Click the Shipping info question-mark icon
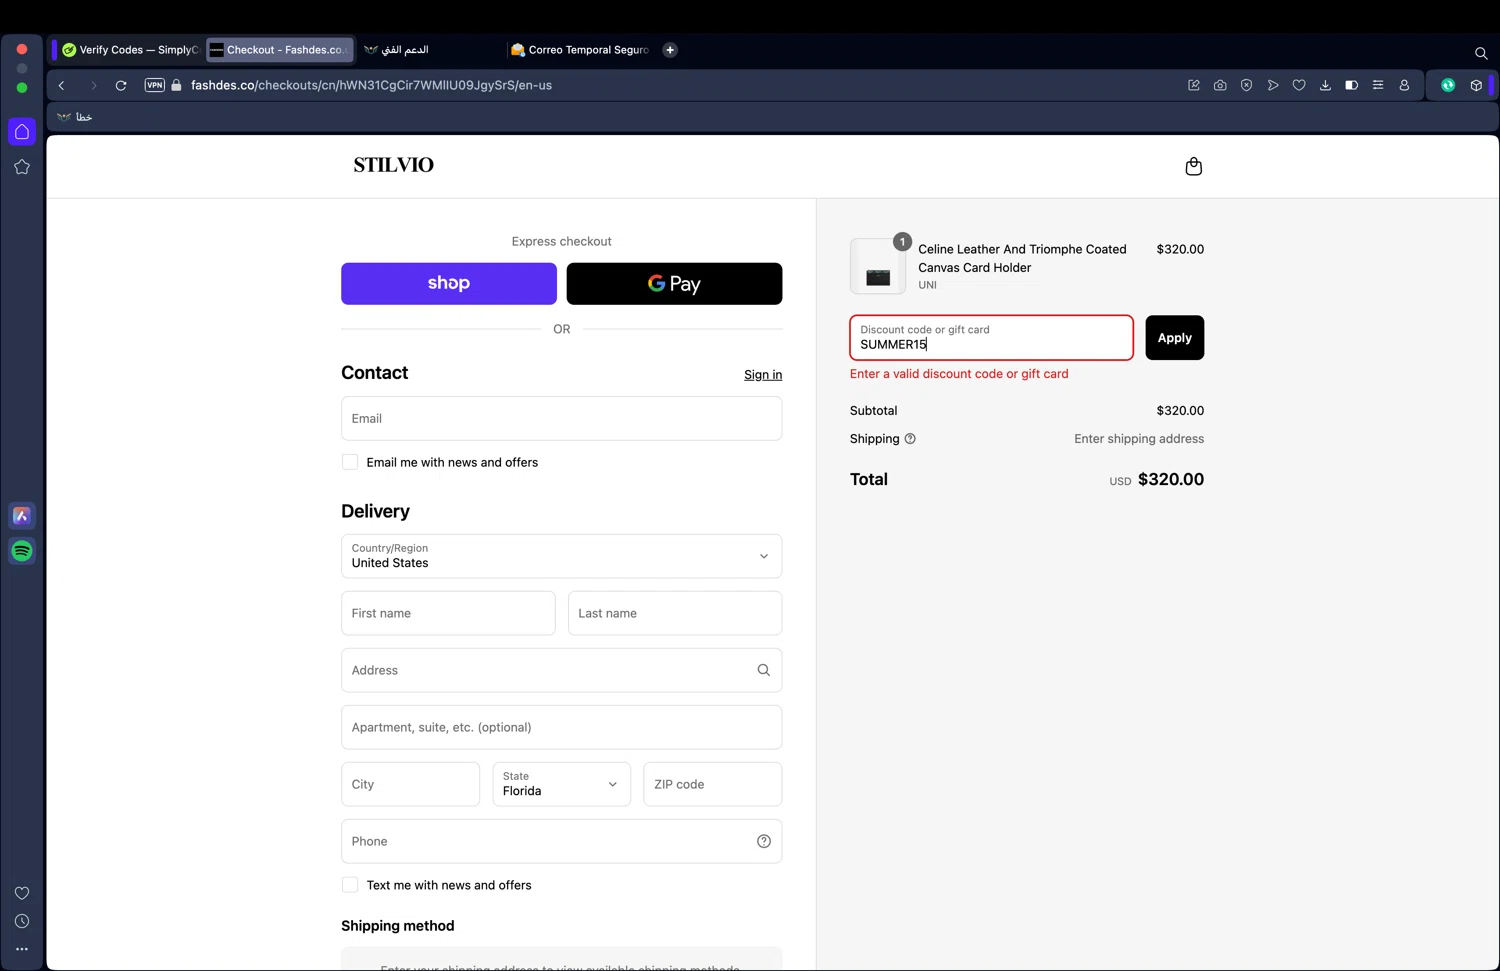Screen dimensions: 1500x971 click(x=910, y=439)
